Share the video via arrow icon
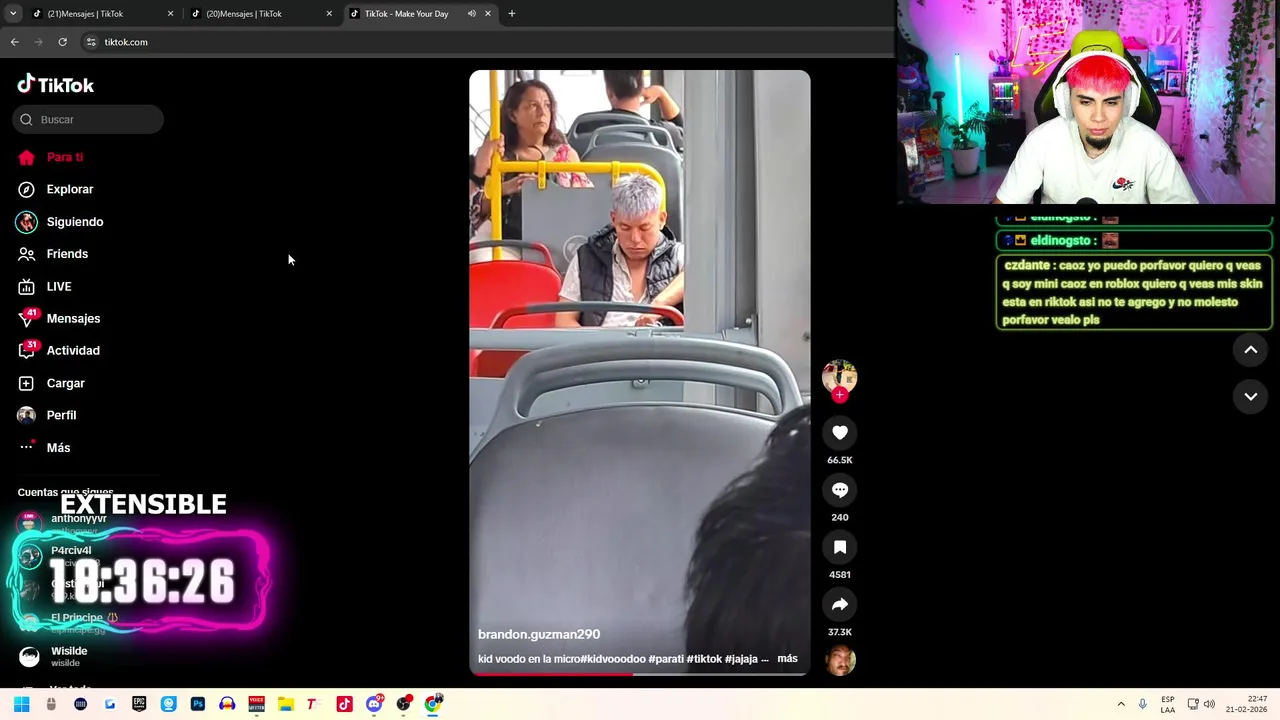 coord(840,604)
